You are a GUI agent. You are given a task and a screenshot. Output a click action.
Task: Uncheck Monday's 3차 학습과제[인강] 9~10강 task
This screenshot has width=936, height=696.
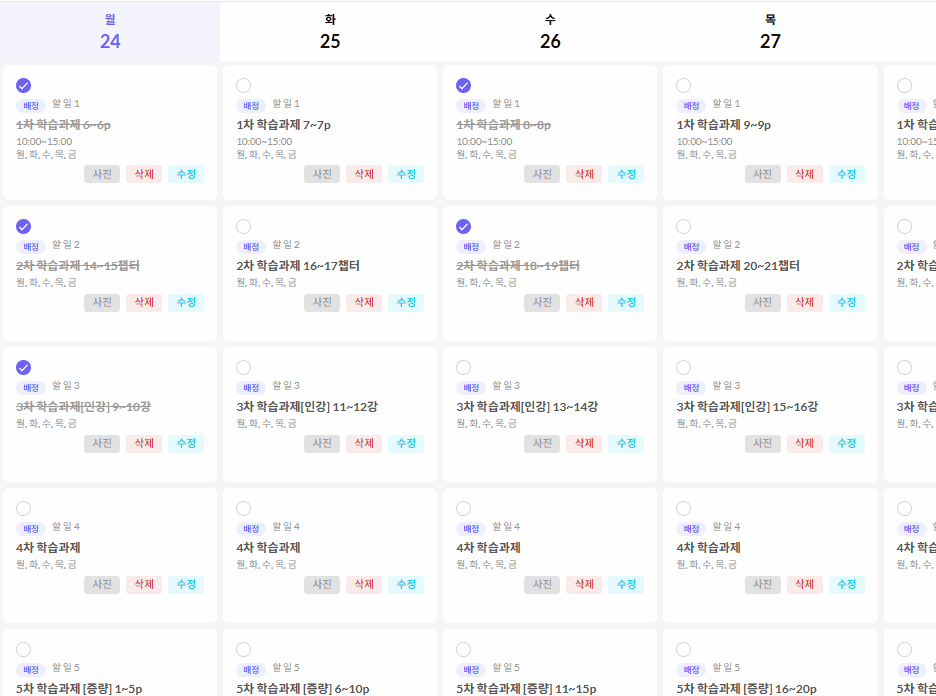tap(24, 367)
